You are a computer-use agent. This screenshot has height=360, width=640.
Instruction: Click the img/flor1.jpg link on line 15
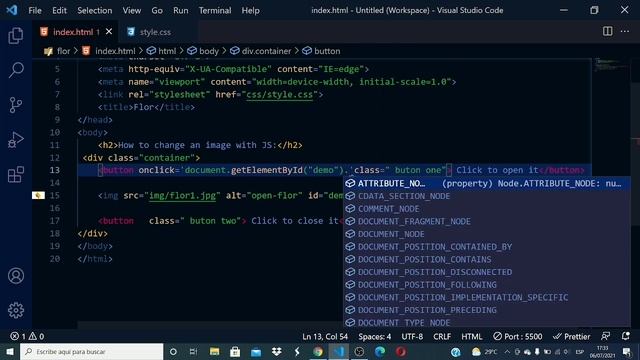(182, 196)
